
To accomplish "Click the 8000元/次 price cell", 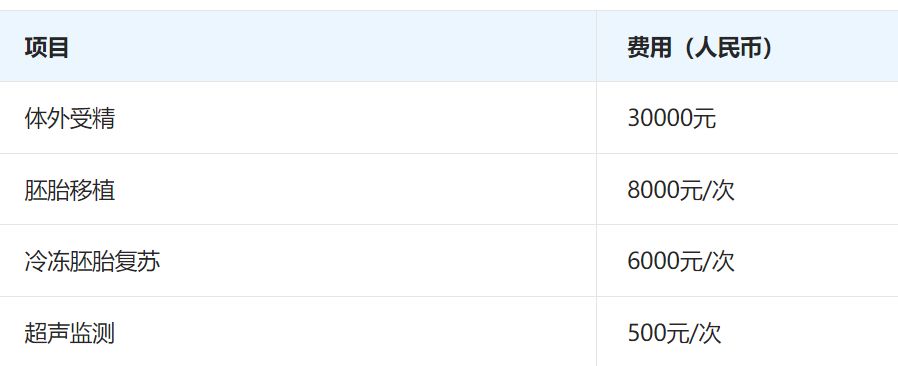I will 747,190.
